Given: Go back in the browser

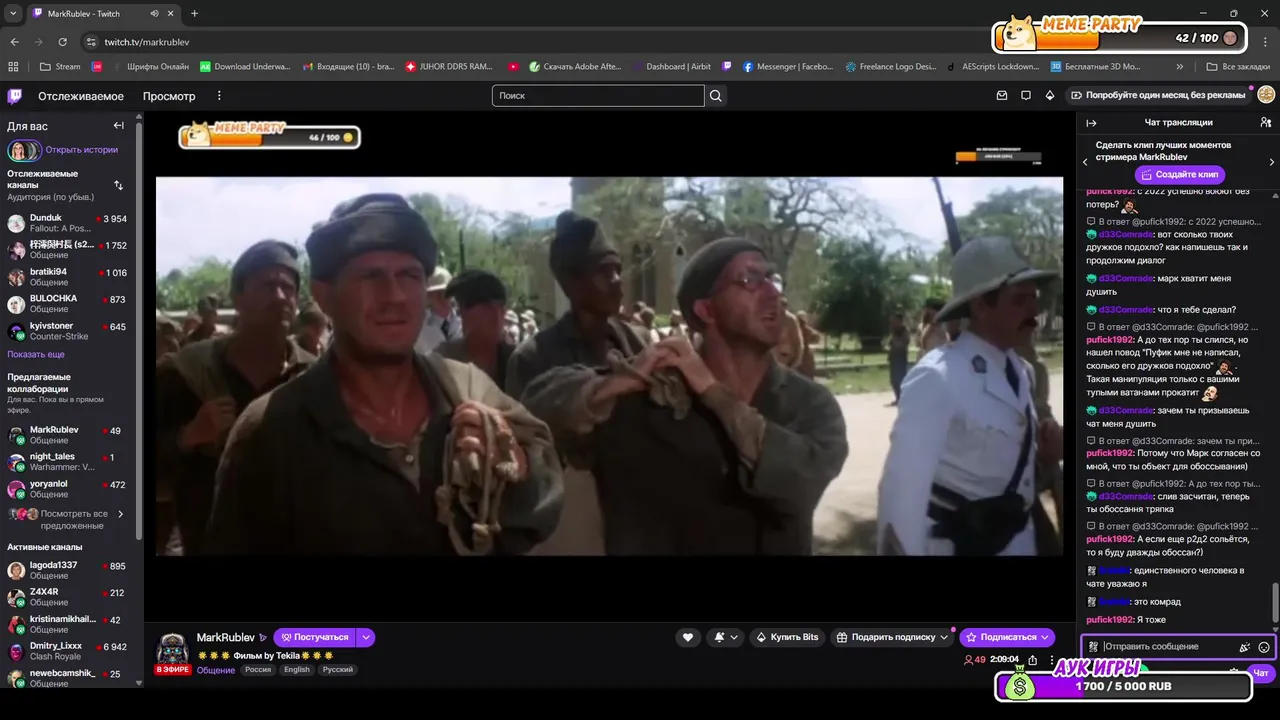Looking at the screenshot, I should [x=14, y=42].
